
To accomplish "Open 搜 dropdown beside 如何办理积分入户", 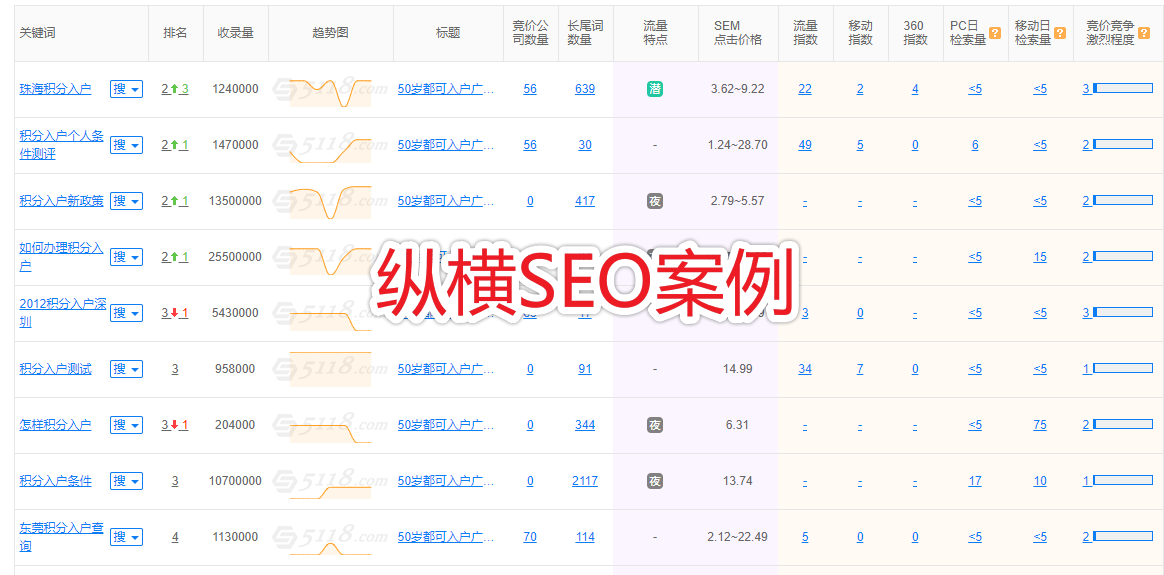I will pyautogui.click(x=126, y=257).
